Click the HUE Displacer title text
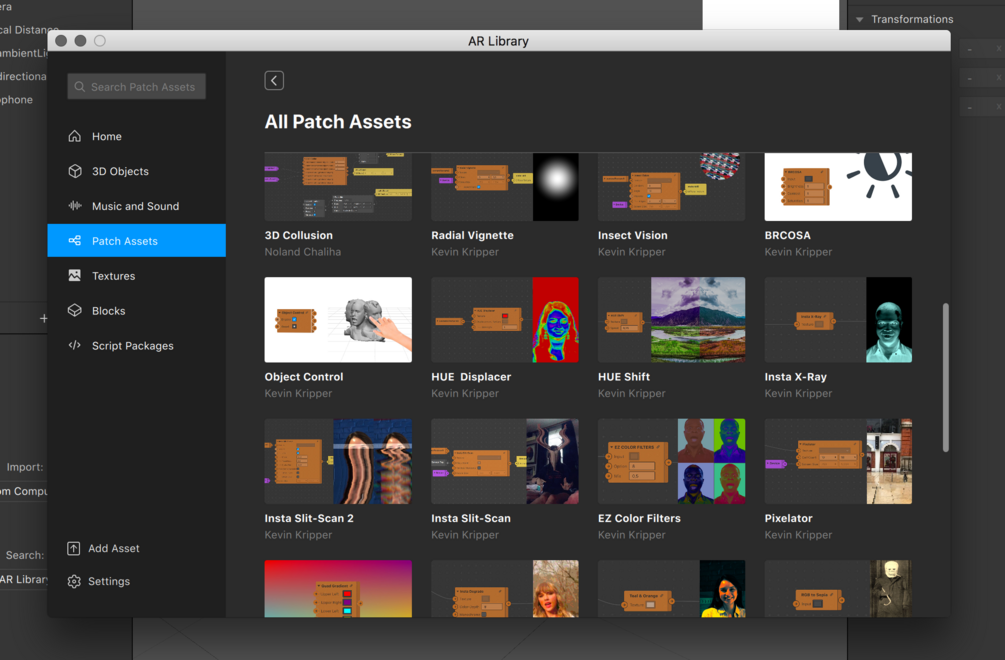 click(x=471, y=377)
